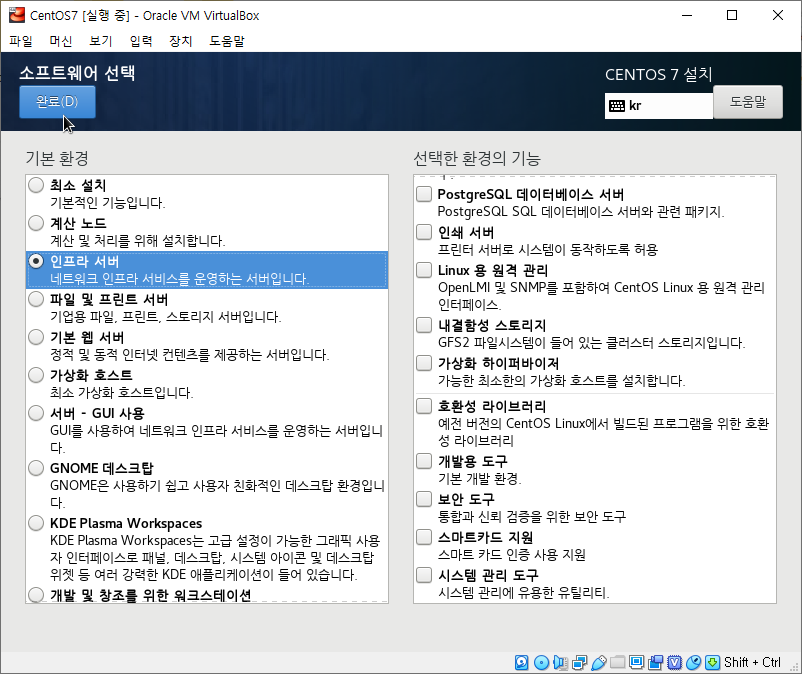Select the 최소 설치 environment
The height and width of the screenshot is (674, 802).
(x=36, y=185)
